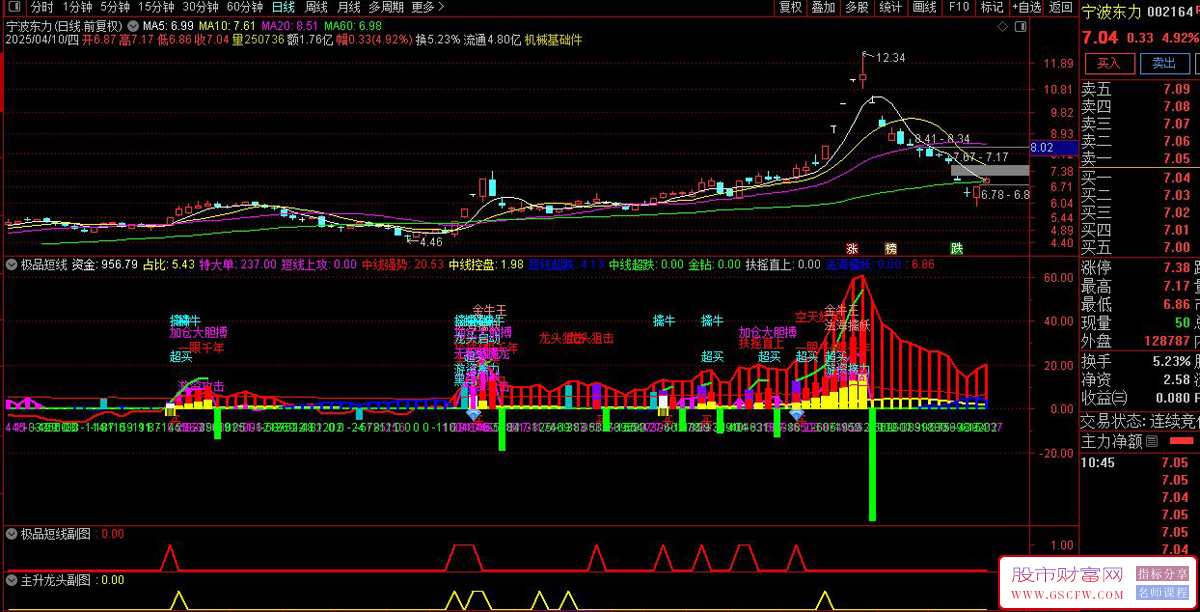This screenshot has width=1200, height=612.
Task: Click the 机械基础件 sector link
Action: tap(553, 40)
